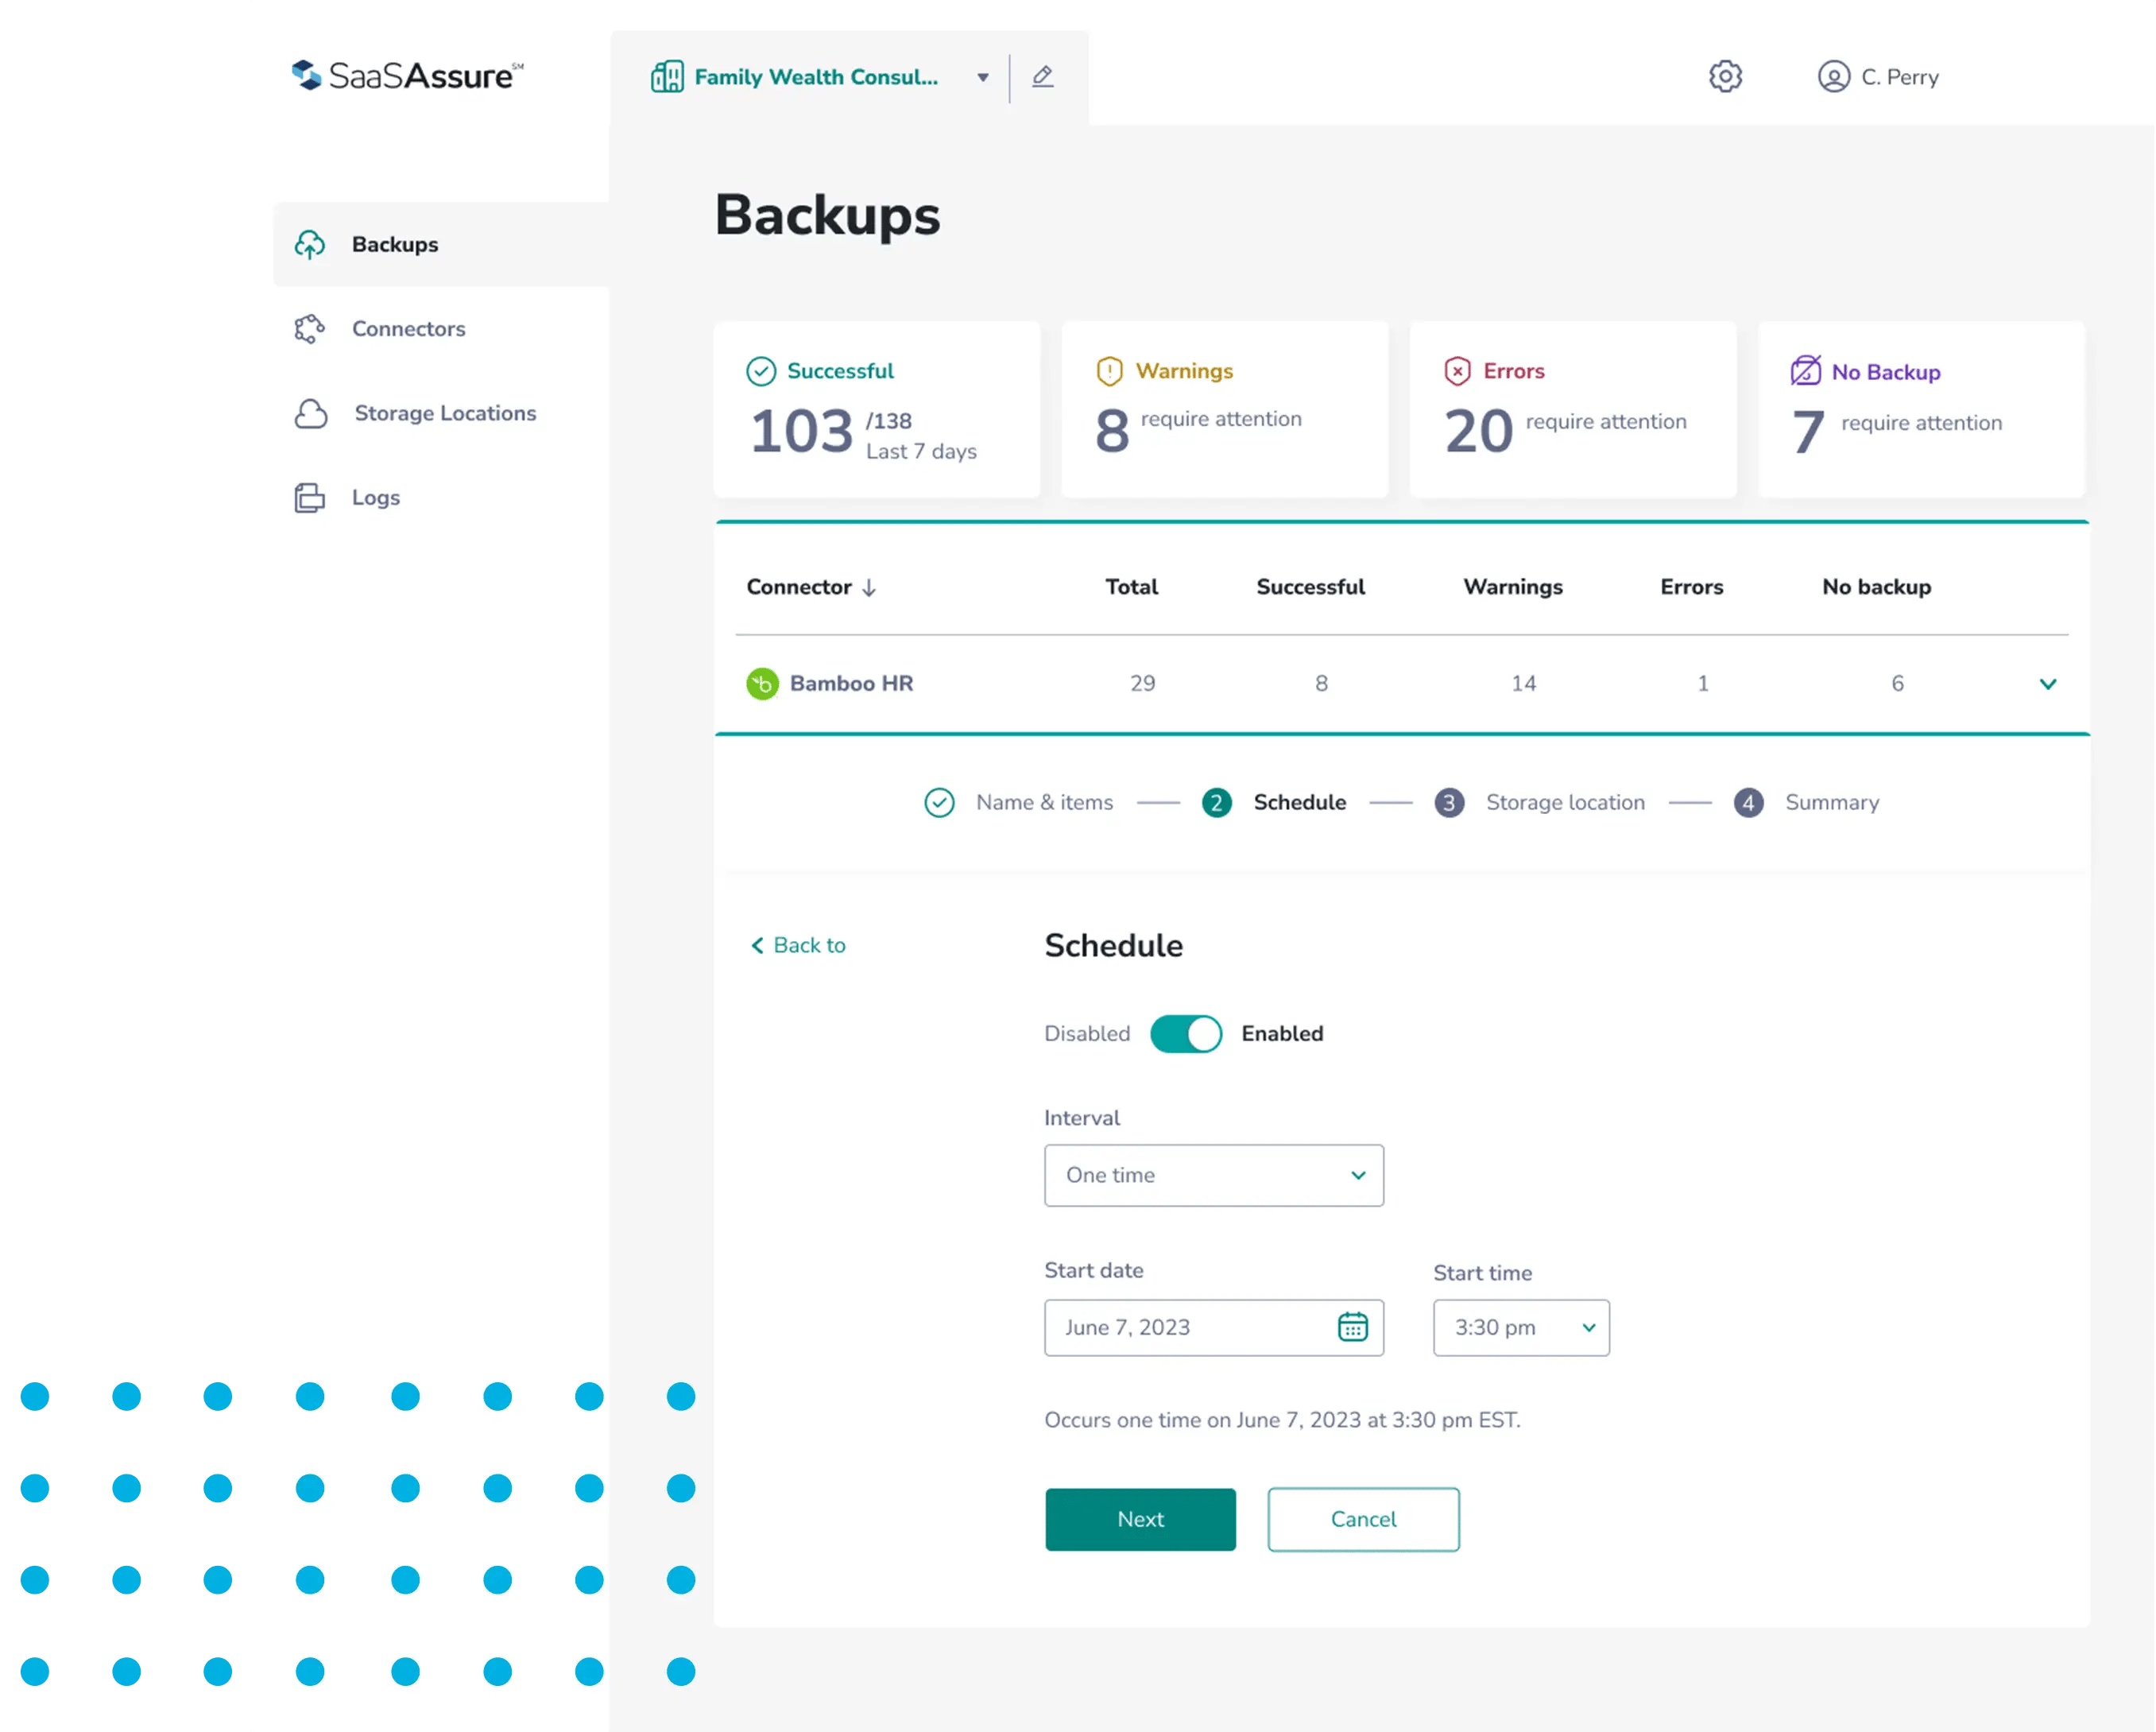Open the Errors summary card label
2156x1732 pixels.
click(x=1514, y=371)
